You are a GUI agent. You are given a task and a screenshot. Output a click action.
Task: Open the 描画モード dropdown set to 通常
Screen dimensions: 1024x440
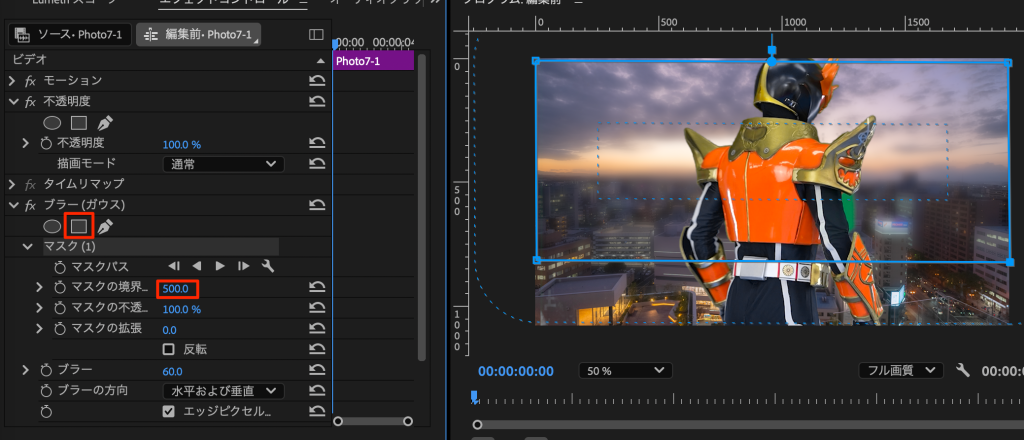coord(222,164)
